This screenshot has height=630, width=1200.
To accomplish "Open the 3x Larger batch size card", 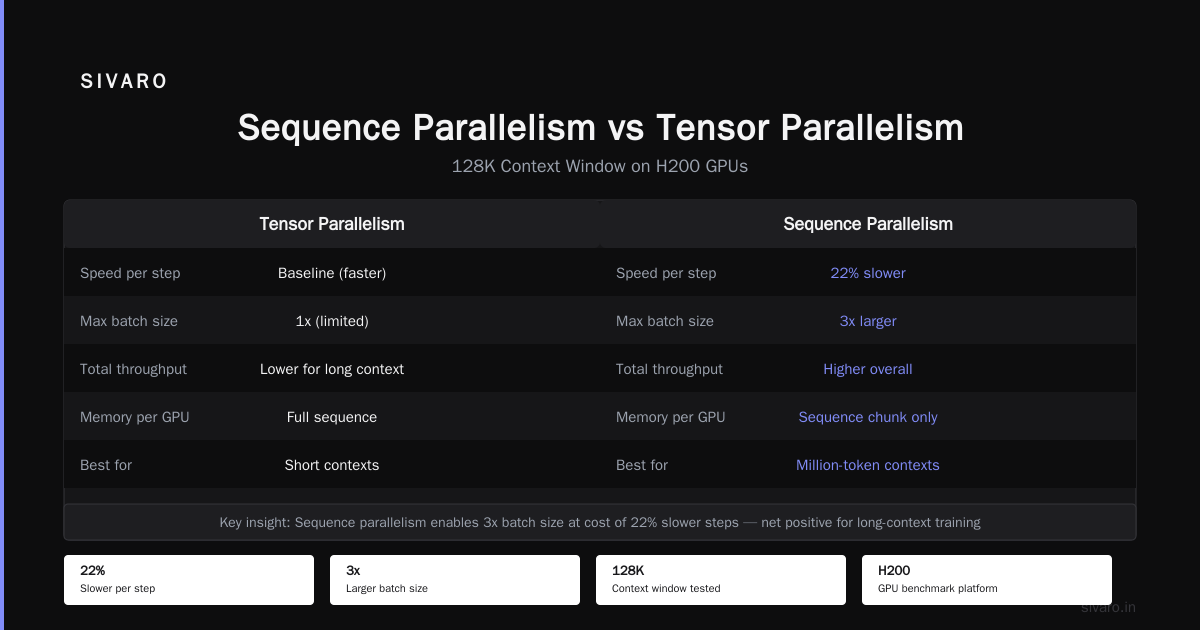I will point(455,580).
